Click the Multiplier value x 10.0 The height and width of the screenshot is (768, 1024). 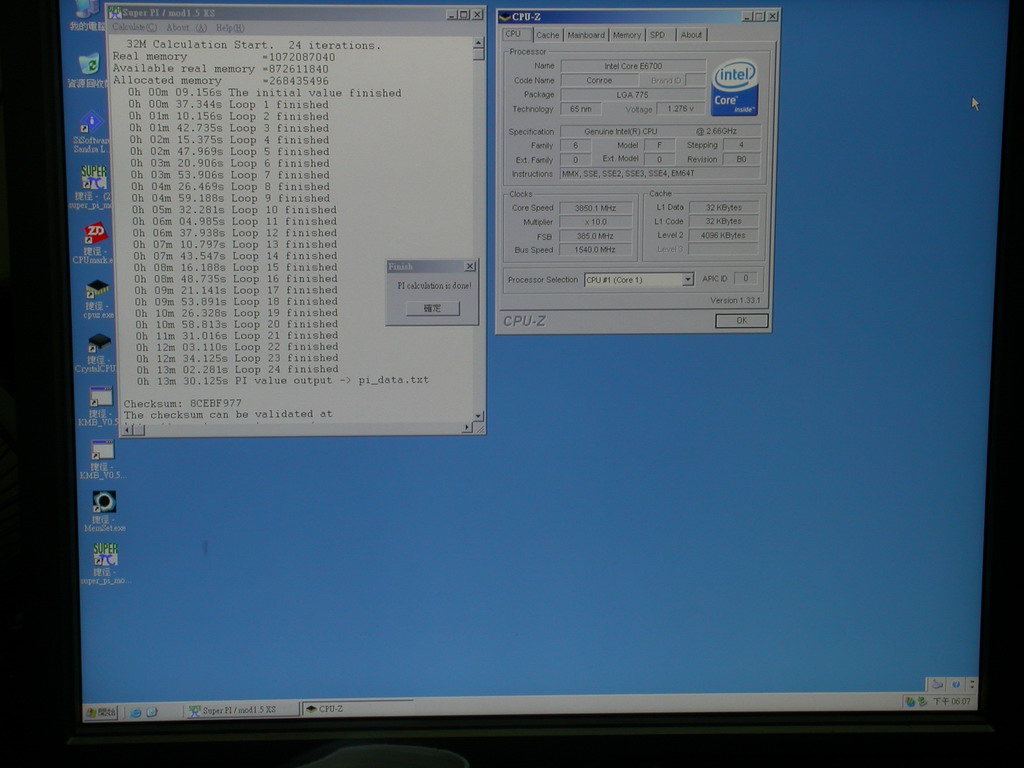click(x=596, y=222)
